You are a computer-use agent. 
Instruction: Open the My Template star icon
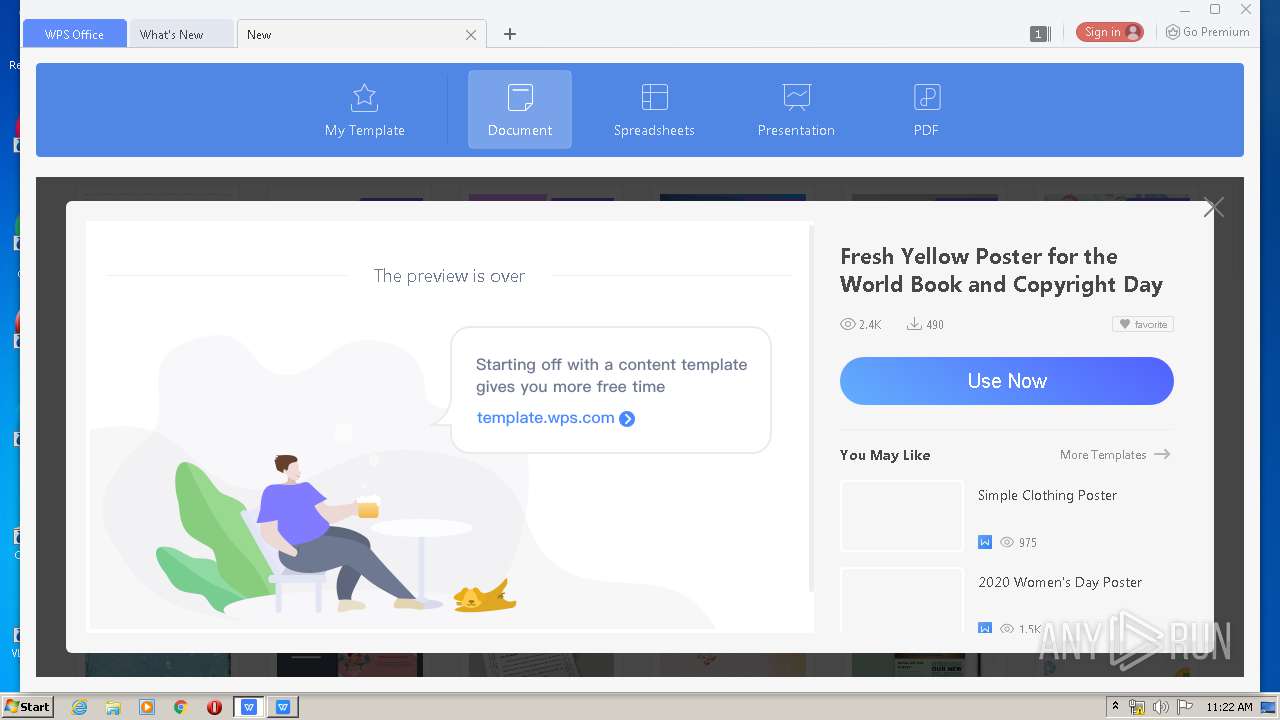[364, 98]
